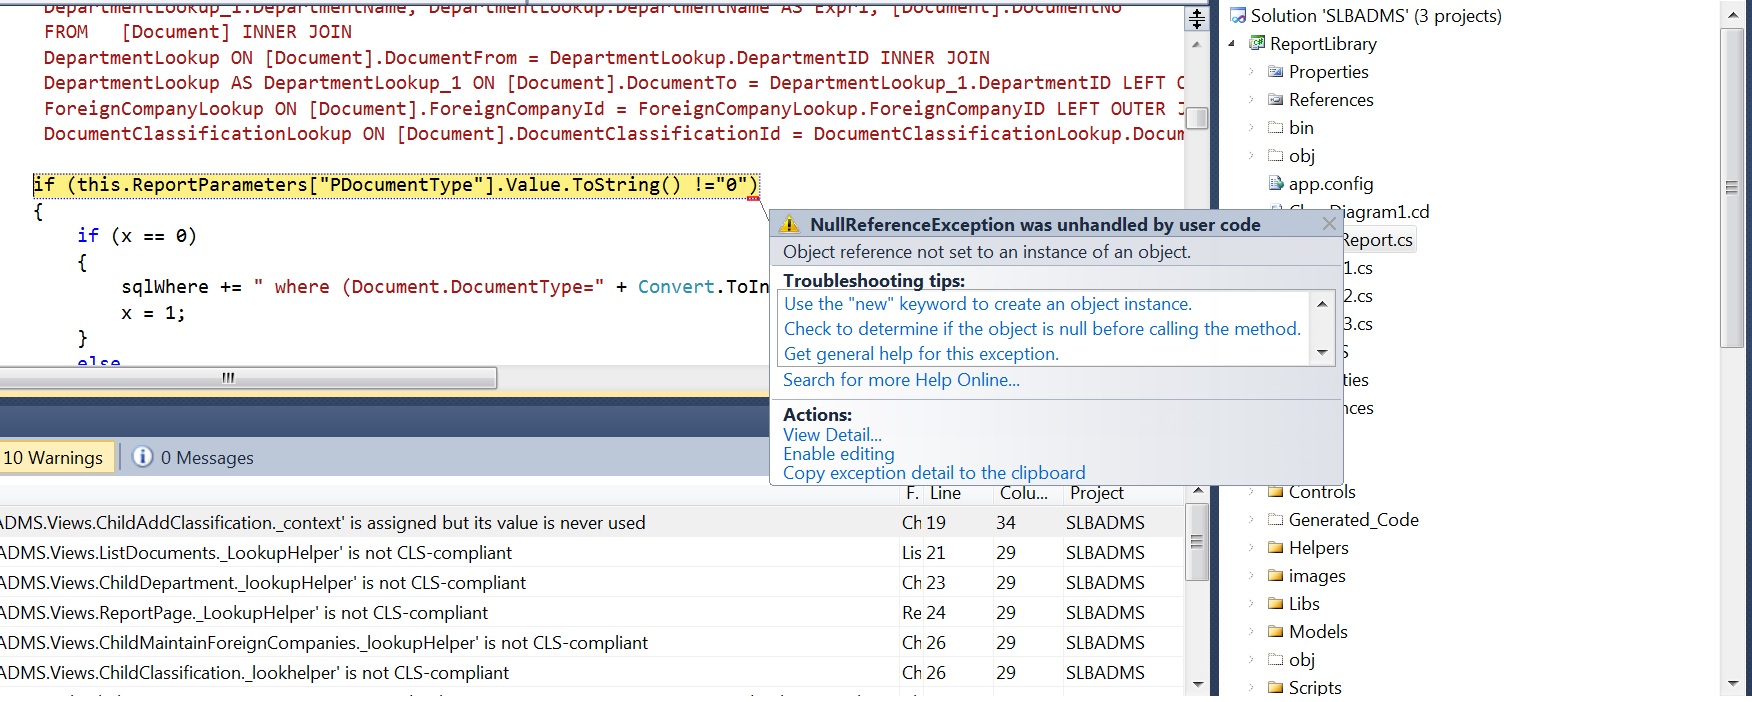Sort error list by Line column
1752x702 pixels.
pos(945,493)
